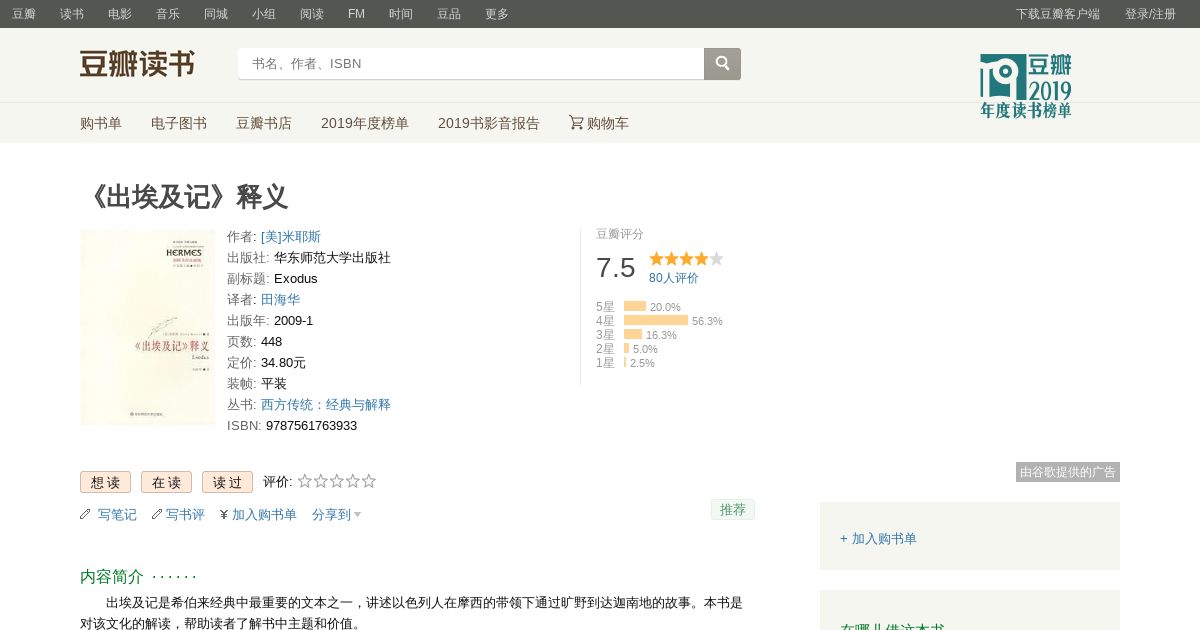
Task: Click 登录/注册 link
Action: (1150, 14)
